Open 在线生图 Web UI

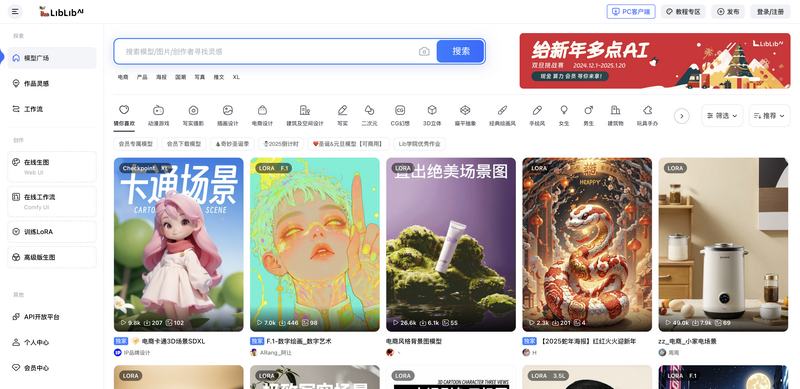pos(52,166)
